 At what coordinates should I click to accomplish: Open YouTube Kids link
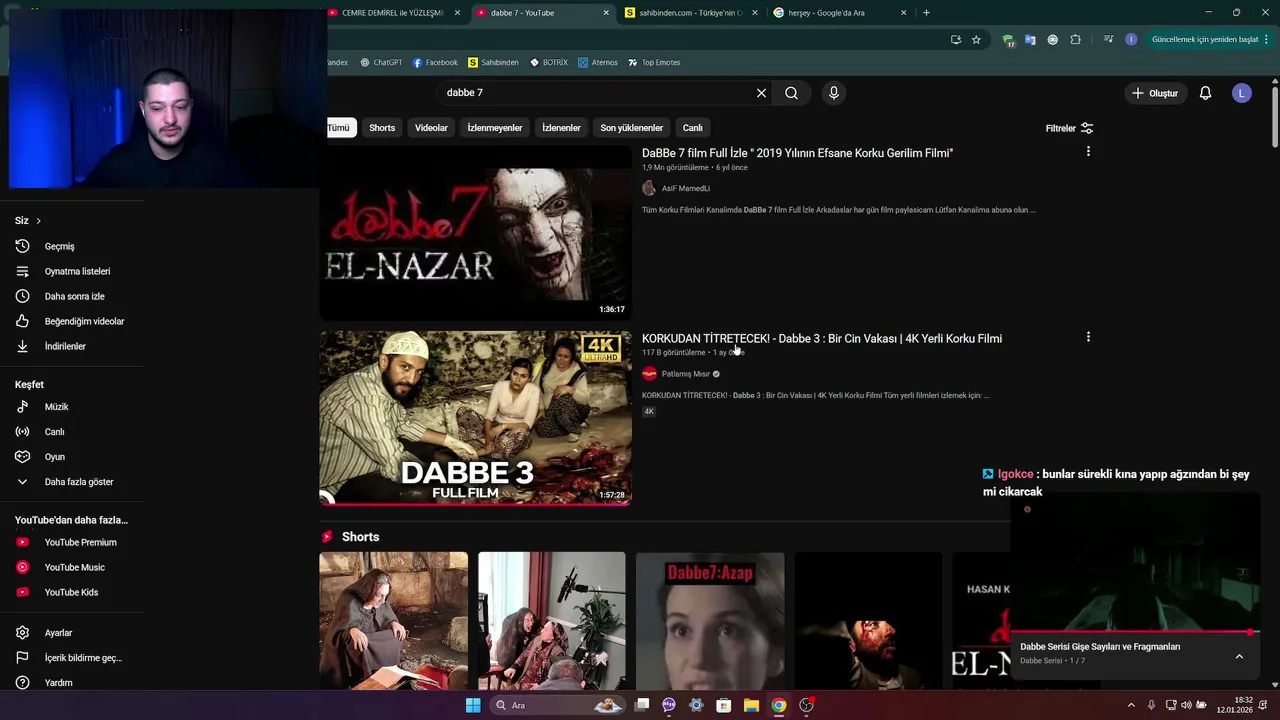click(x=71, y=592)
